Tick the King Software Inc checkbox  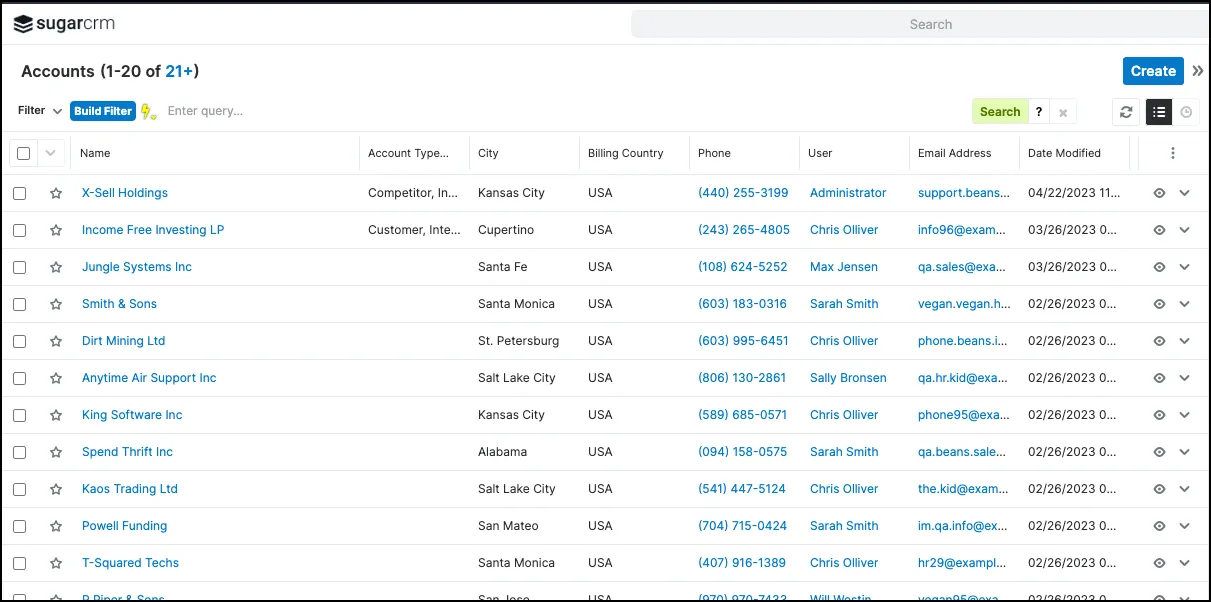pos(20,415)
